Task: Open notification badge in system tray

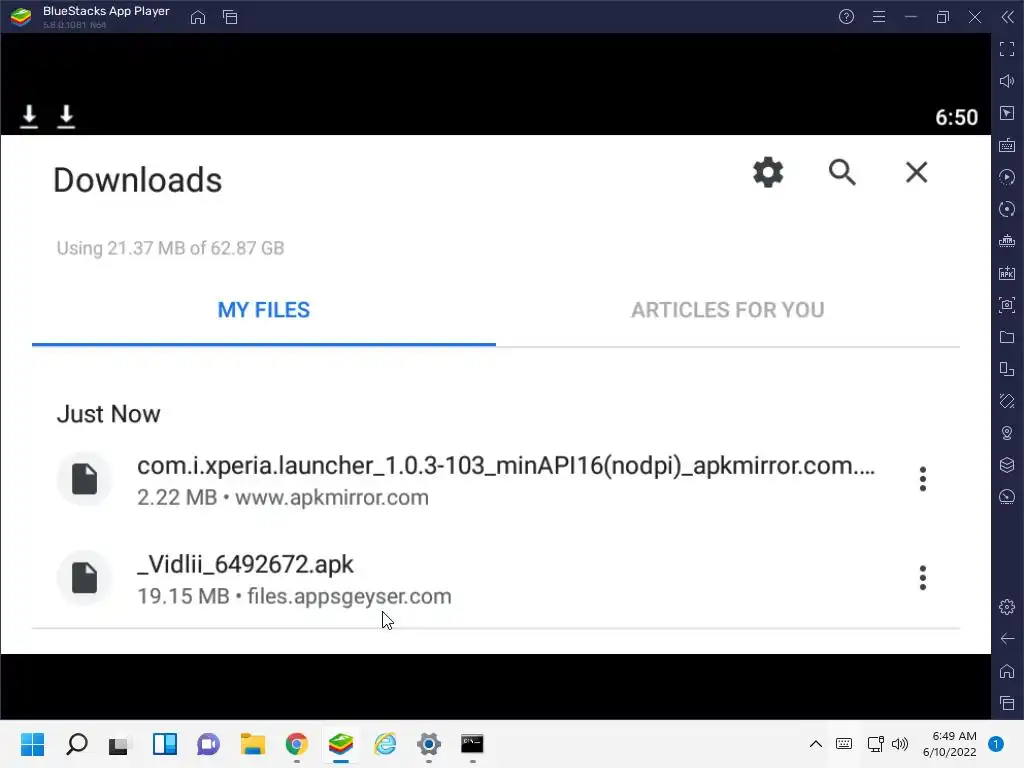Action: [x=996, y=744]
